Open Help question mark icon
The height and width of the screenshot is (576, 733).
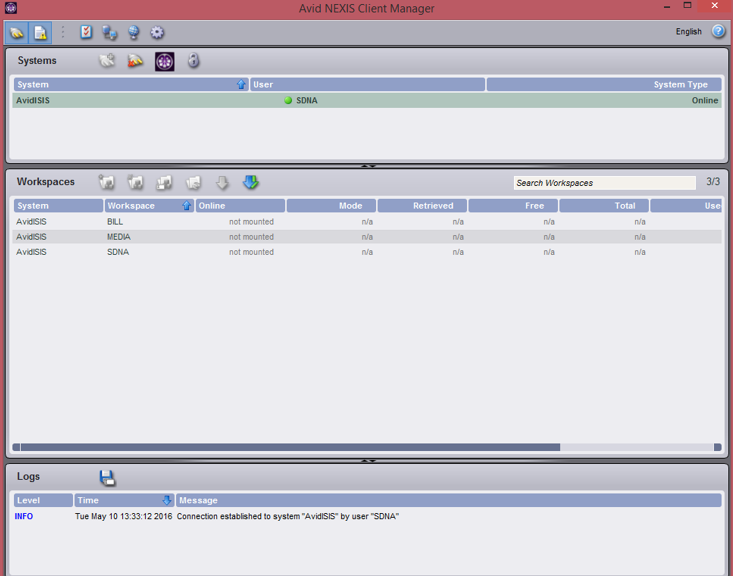(x=719, y=31)
